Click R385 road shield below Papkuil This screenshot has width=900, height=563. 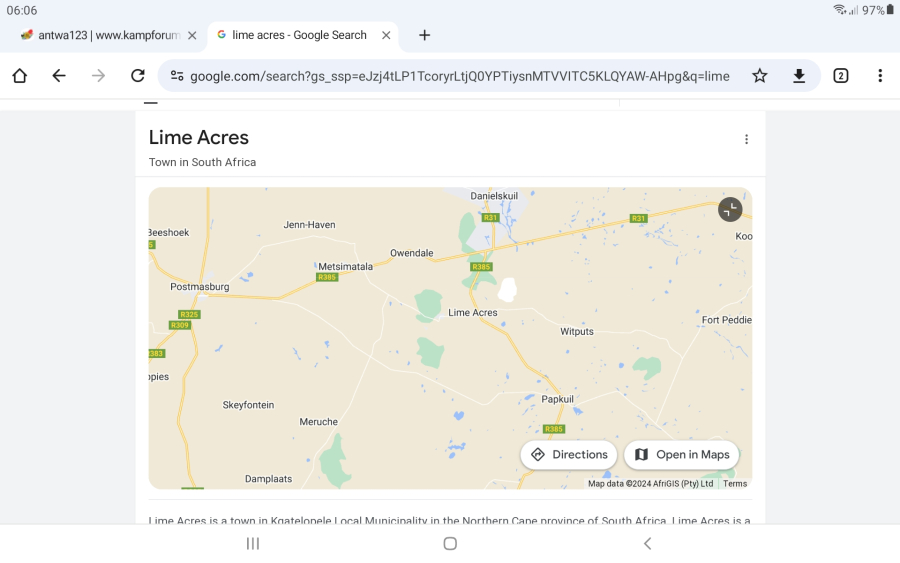coord(554,429)
